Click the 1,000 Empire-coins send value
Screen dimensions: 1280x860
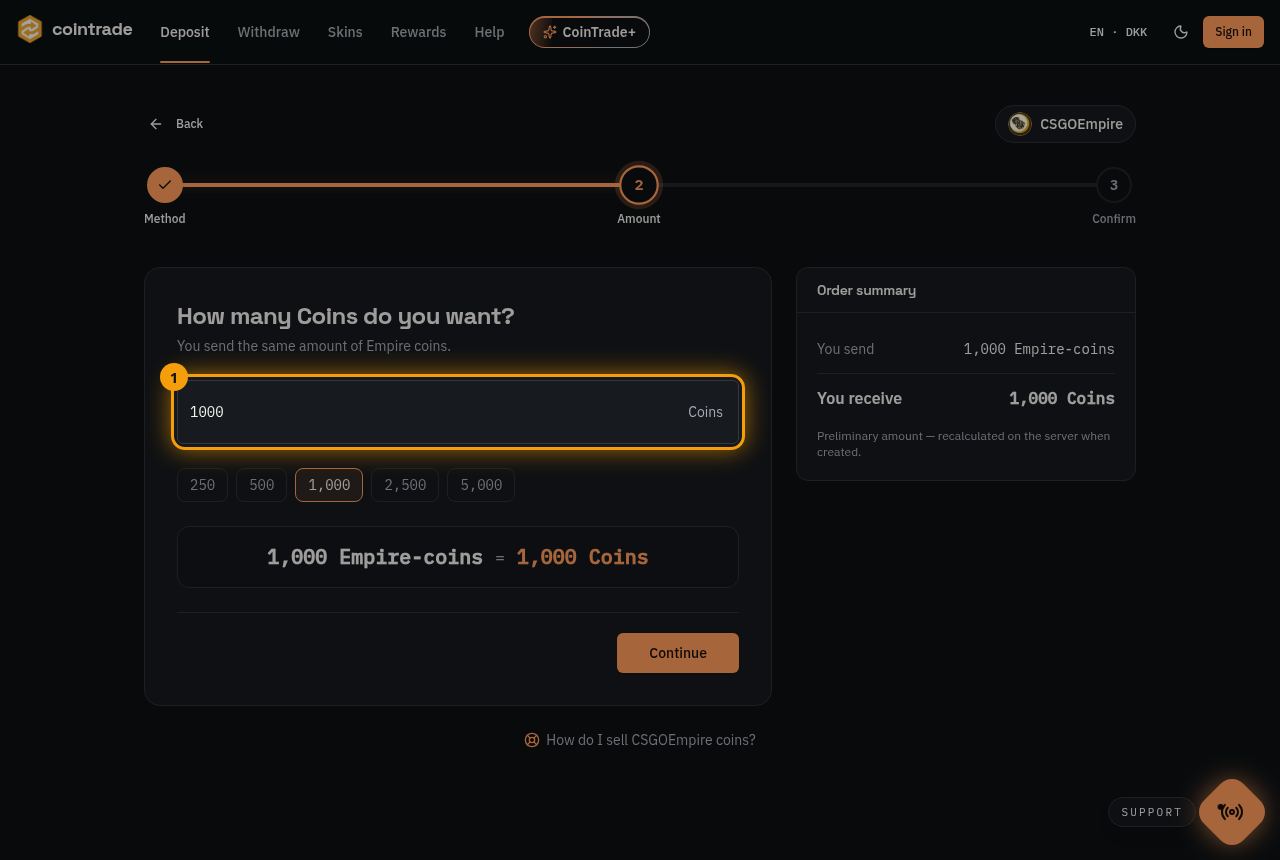point(1039,349)
